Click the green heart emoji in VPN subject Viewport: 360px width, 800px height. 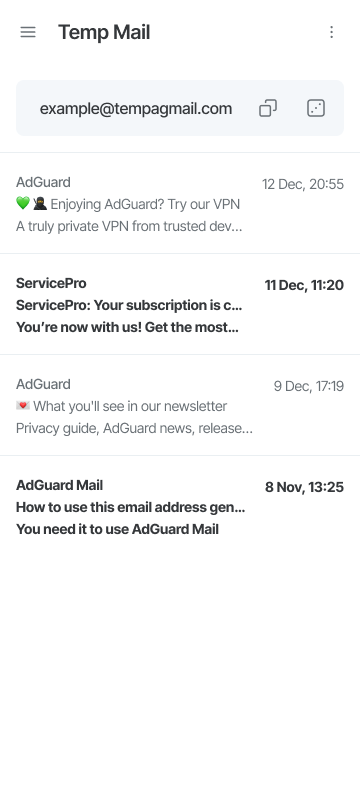click(23, 204)
